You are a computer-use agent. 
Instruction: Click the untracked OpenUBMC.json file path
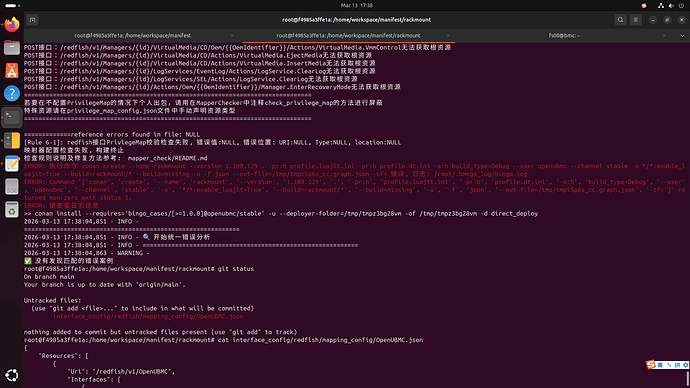(x=148, y=316)
